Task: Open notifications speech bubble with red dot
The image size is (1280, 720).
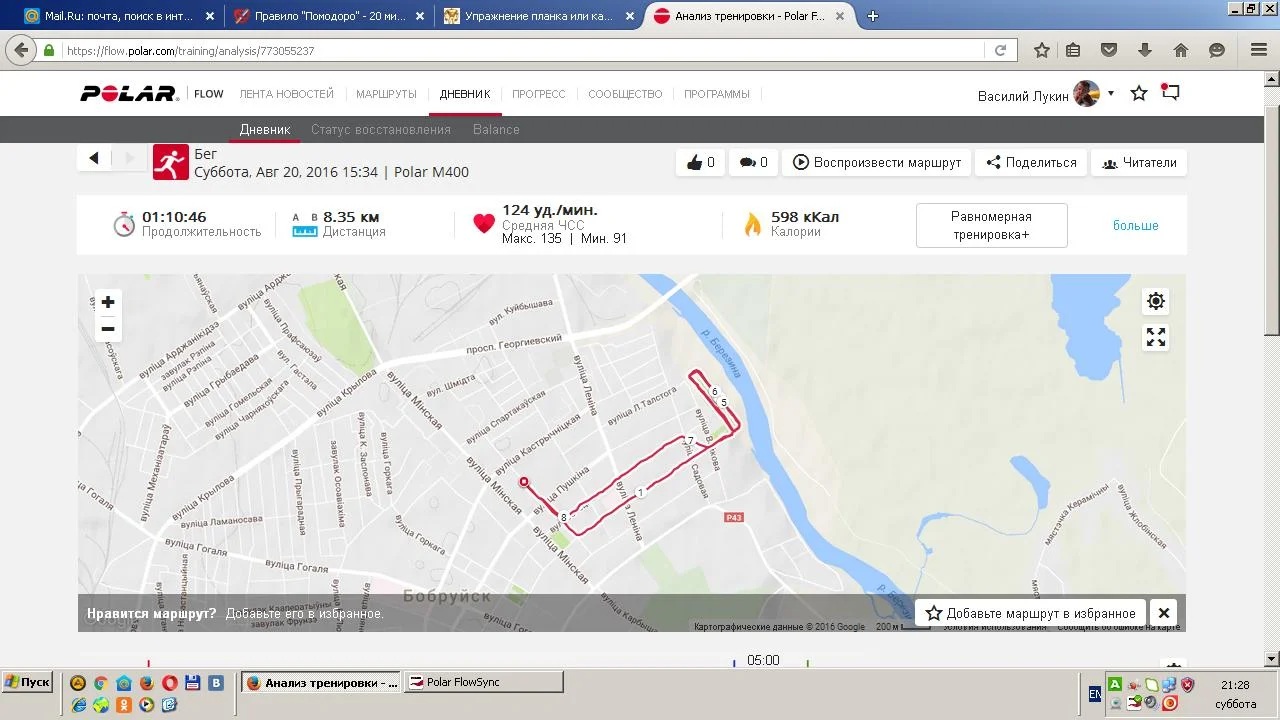Action: (x=1171, y=93)
